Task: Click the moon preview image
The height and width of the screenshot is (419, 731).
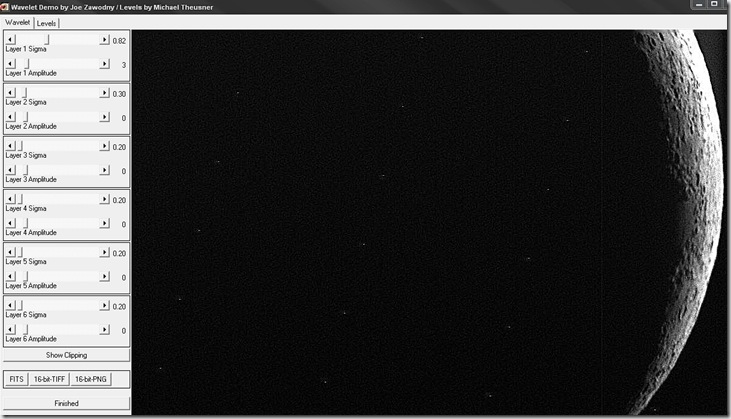Action: [x=429, y=222]
